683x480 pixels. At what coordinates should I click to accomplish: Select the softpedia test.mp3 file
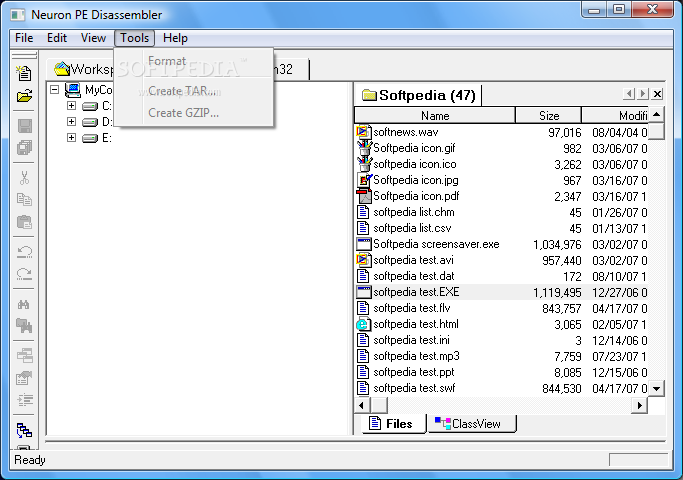coord(416,356)
